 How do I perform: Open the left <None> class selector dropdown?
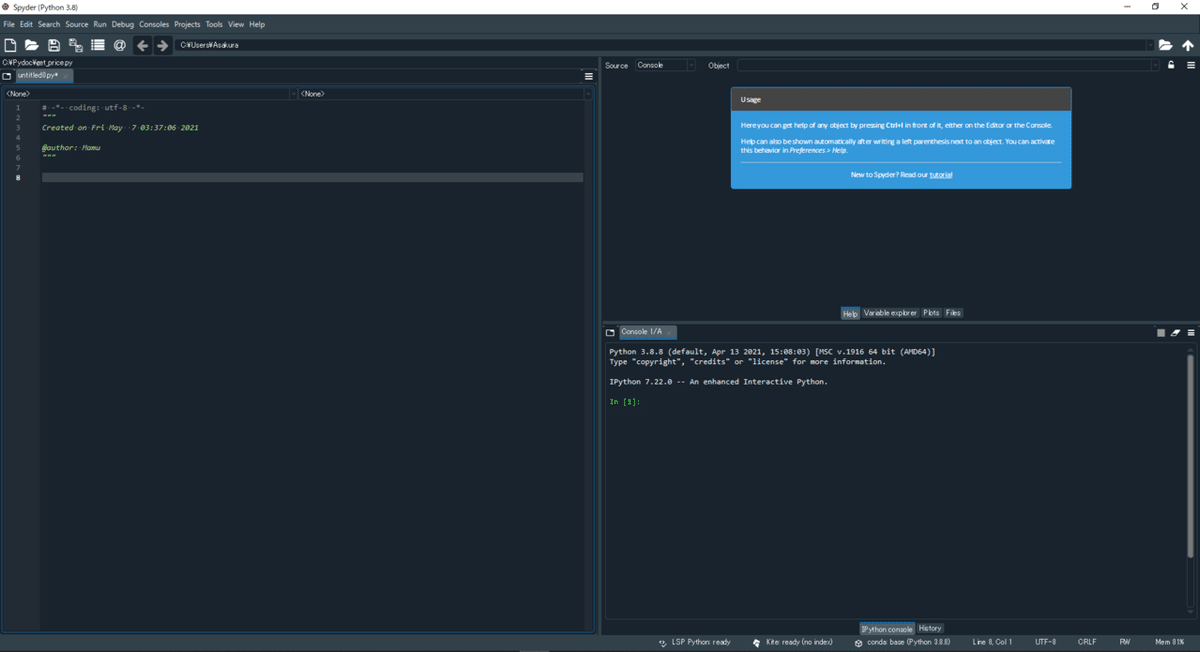[x=149, y=94]
